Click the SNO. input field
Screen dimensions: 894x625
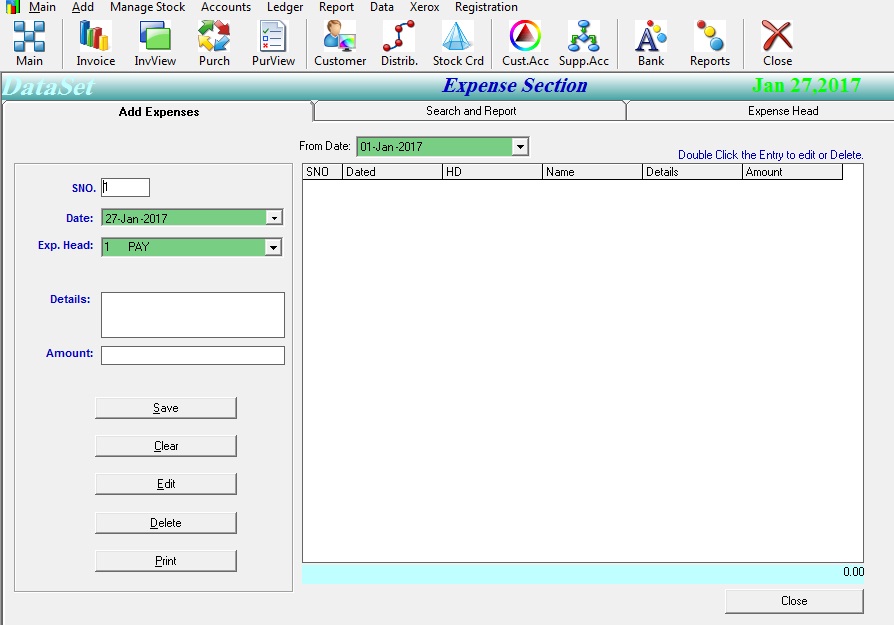point(125,188)
